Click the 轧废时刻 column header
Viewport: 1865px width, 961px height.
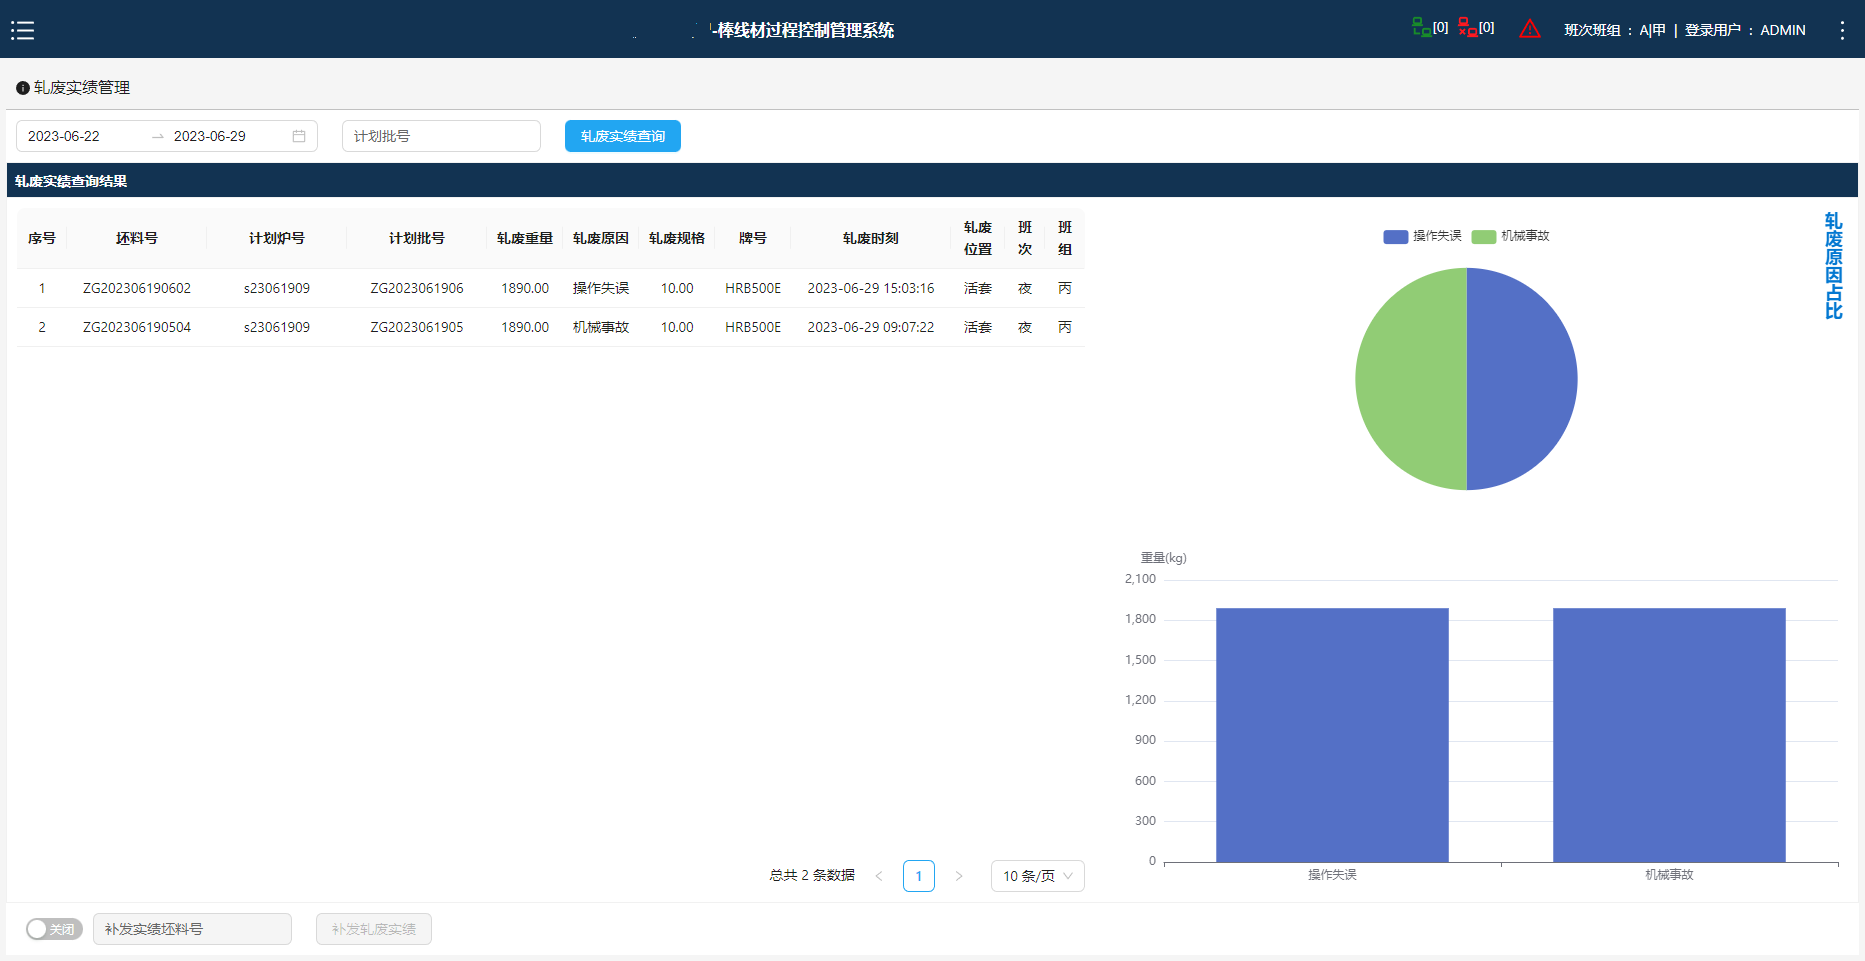(871, 238)
